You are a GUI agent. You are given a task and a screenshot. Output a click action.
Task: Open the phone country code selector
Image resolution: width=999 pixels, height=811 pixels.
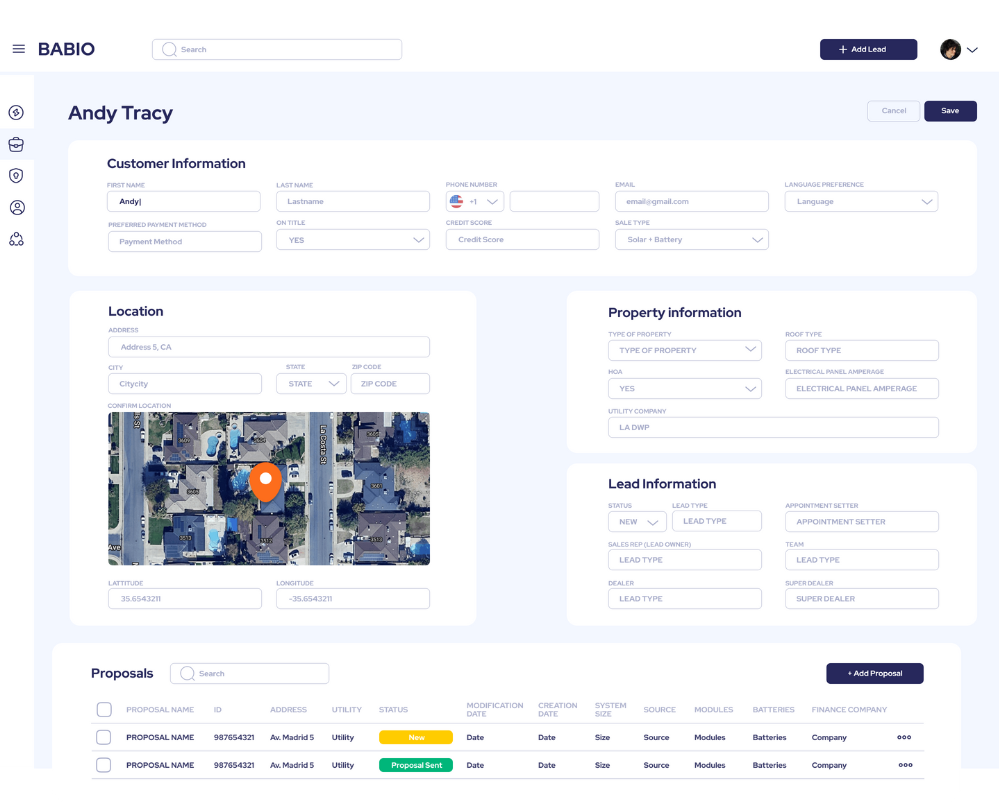coord(474,201)
